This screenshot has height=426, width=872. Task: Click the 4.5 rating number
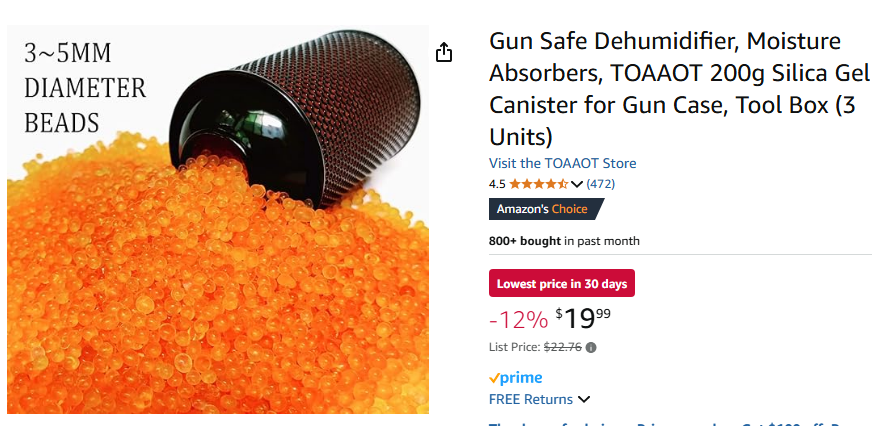pyautogui.click(x=497, y=184)
